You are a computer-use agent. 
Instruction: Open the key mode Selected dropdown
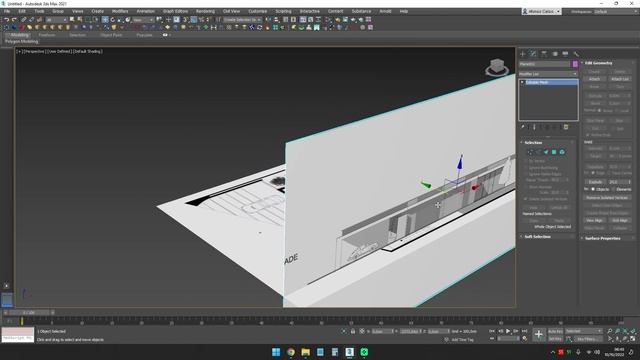[584, 331]
